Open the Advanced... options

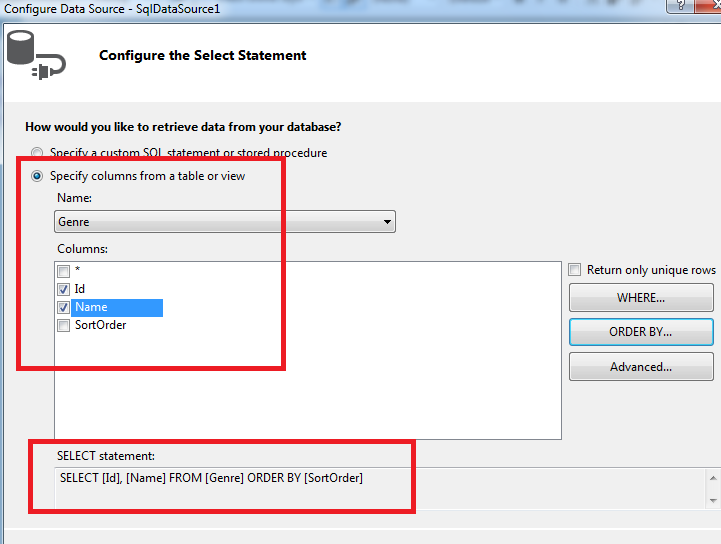pos(641,367)
